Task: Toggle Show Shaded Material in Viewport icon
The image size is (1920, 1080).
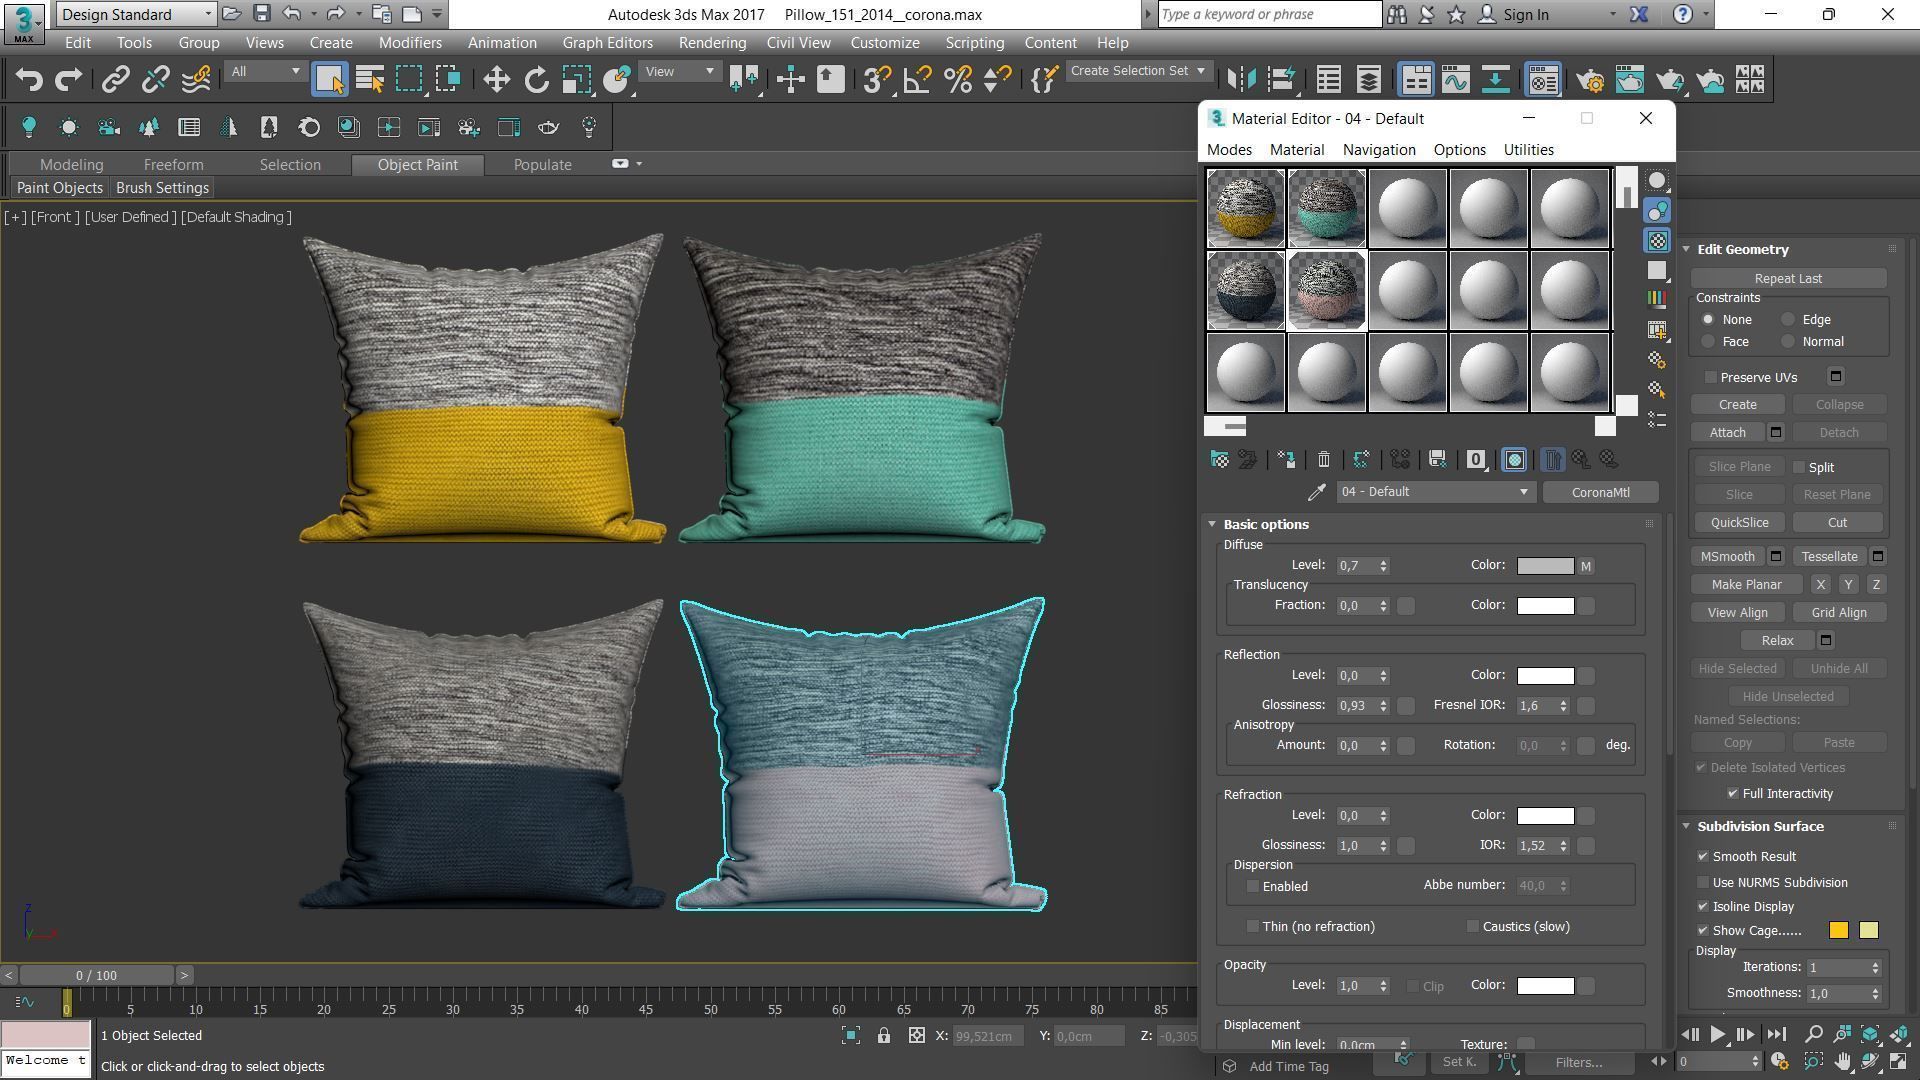Action: point(1514,460)
